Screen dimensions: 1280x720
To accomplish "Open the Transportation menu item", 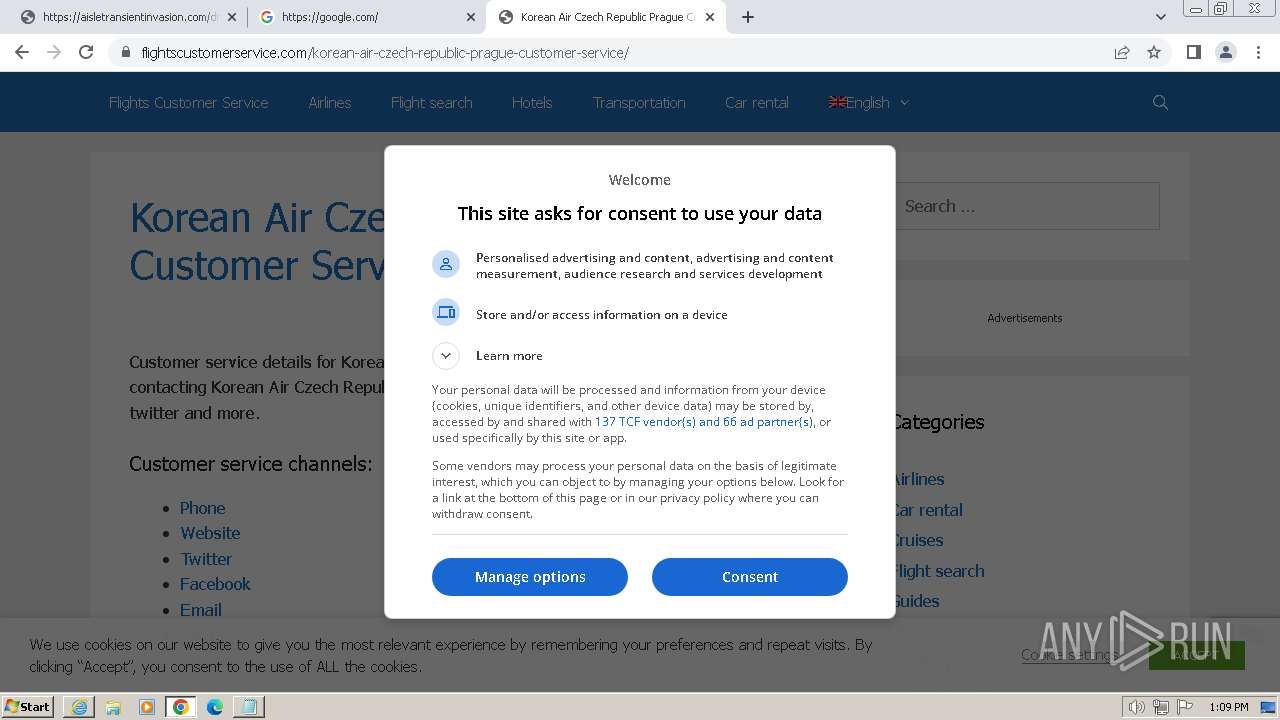I will click(639, 102).
